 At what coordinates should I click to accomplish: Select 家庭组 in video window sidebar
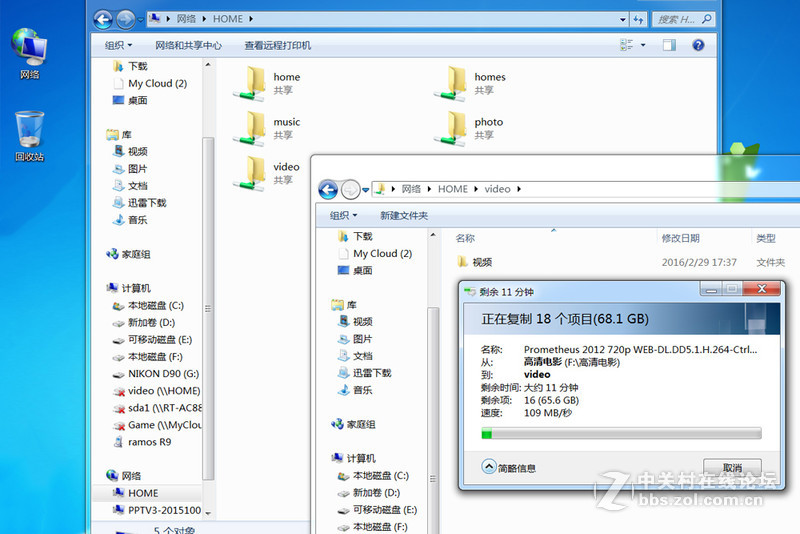click(353, 424)
